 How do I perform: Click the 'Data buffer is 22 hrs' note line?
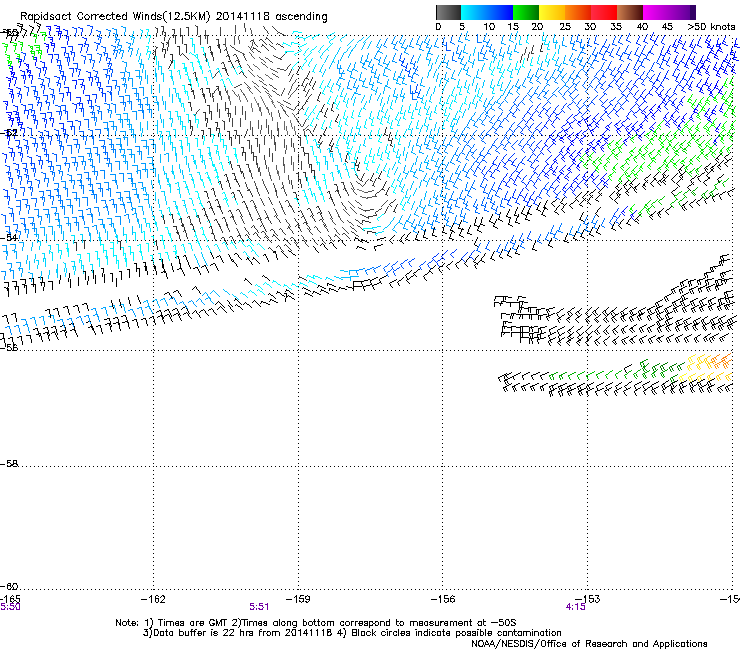pyautogui.click(x=352, y=633)
